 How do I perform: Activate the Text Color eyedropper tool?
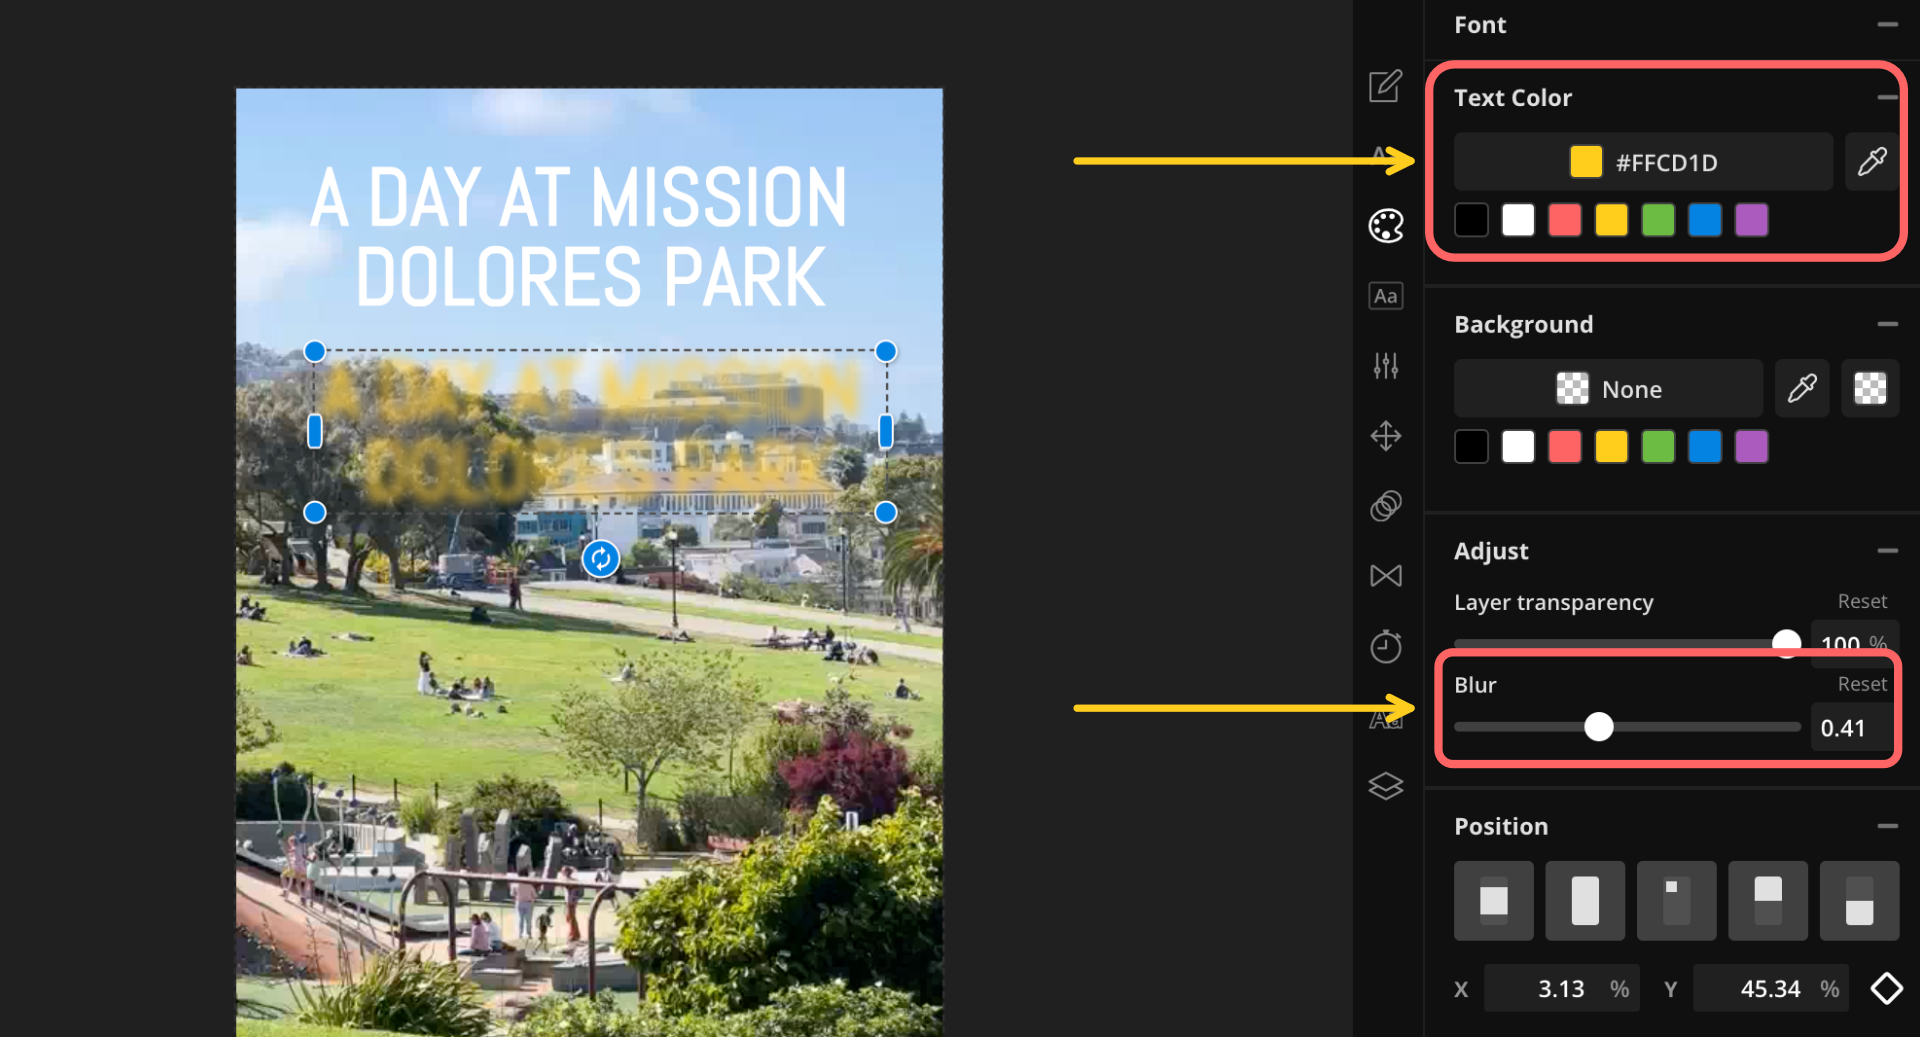pyautogui.click(x=1872, y=161)
